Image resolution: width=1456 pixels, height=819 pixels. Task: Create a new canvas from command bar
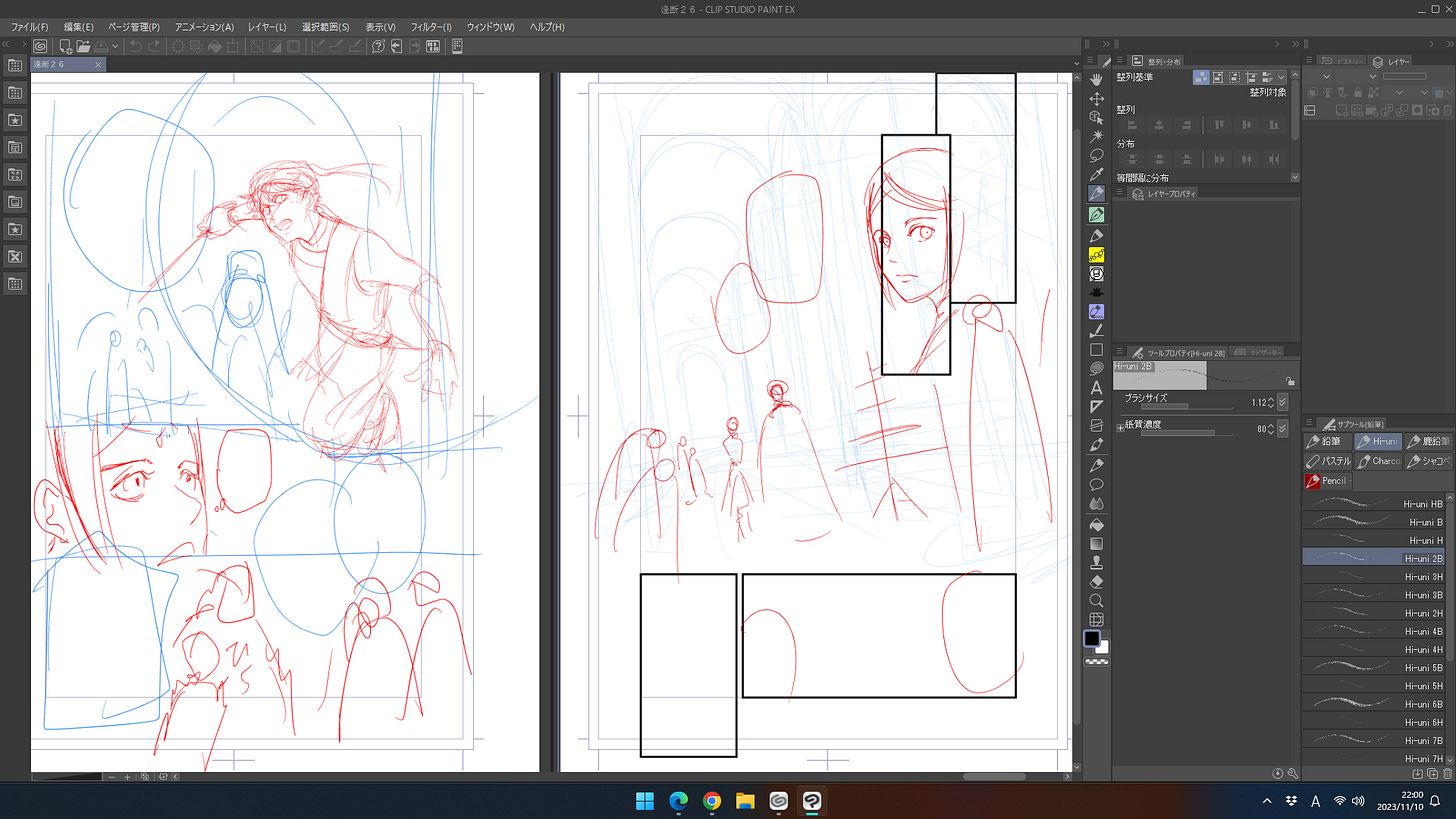click(65, 46)
